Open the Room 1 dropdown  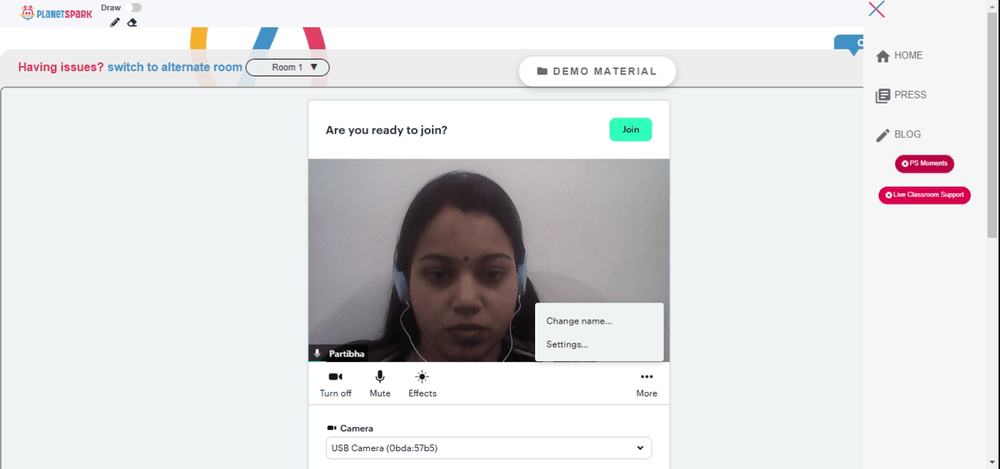[x=288, y=67]
